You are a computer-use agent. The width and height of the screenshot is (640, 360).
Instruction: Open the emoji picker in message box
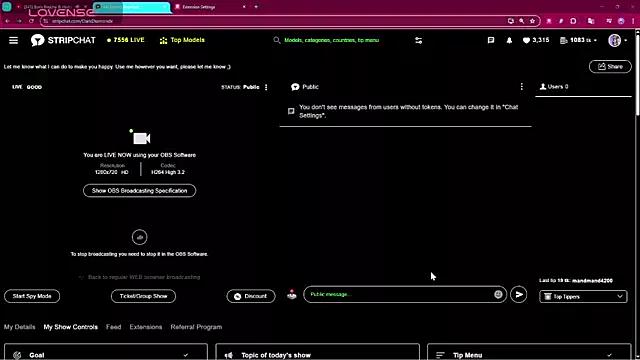498,294
